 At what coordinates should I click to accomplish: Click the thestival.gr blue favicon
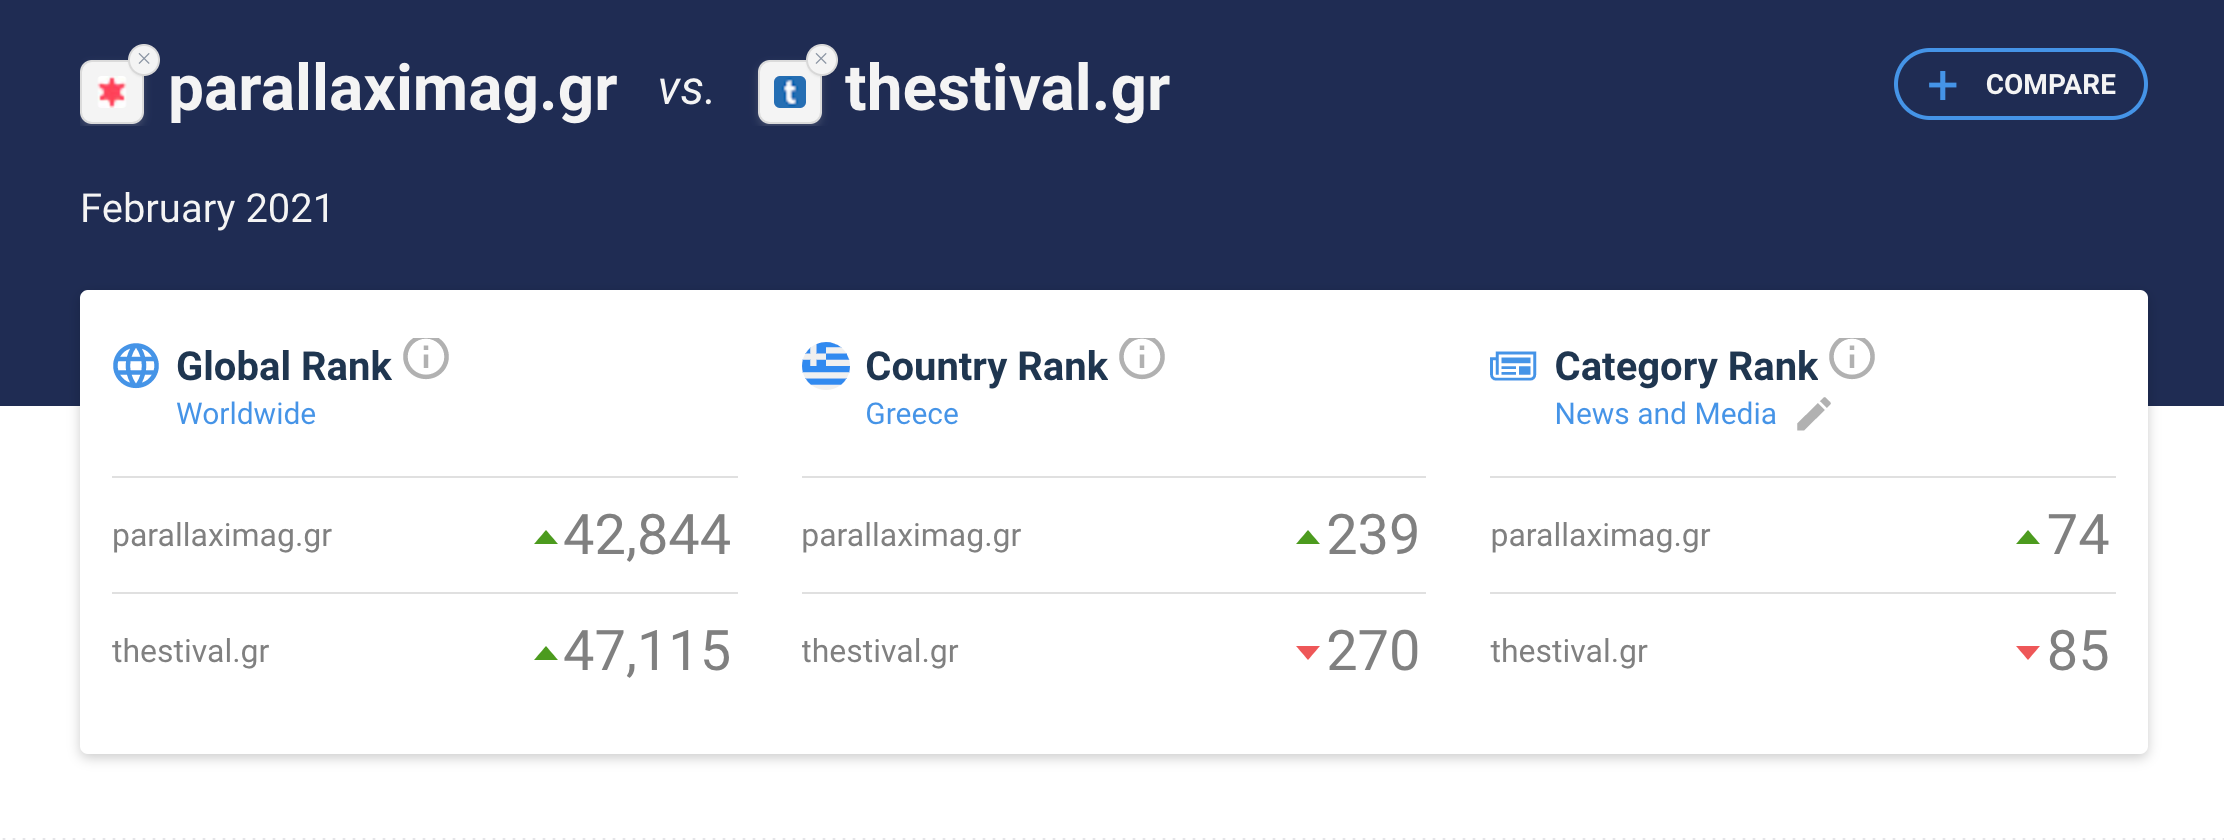click(789, 93)
